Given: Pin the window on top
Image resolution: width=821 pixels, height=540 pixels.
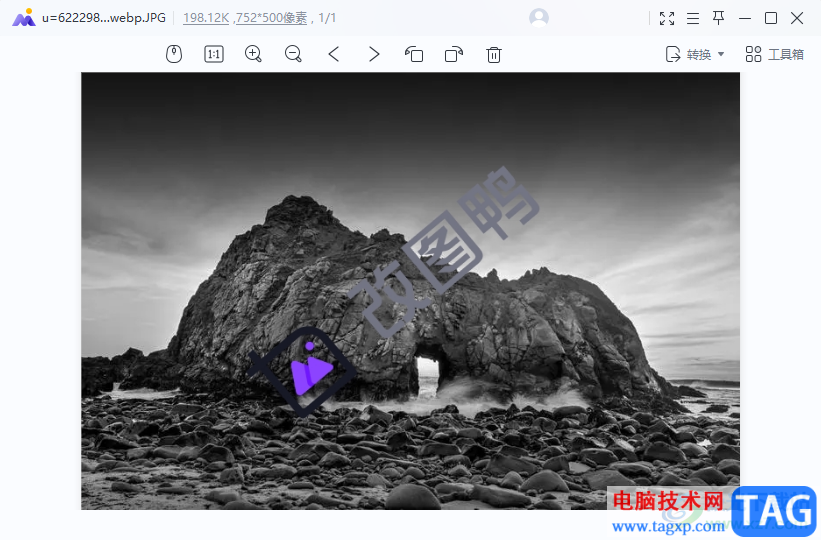Looking at the screenshot, I should [718, 18].
